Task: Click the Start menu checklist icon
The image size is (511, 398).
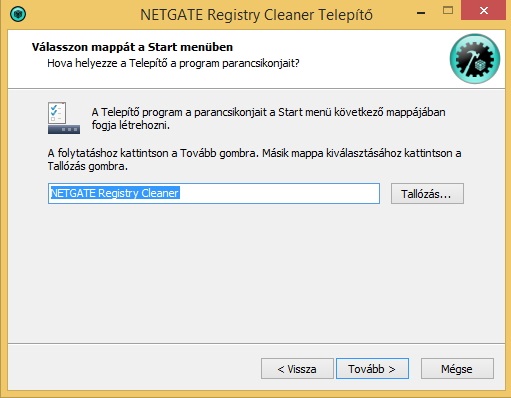Action: tap(64, 118)
